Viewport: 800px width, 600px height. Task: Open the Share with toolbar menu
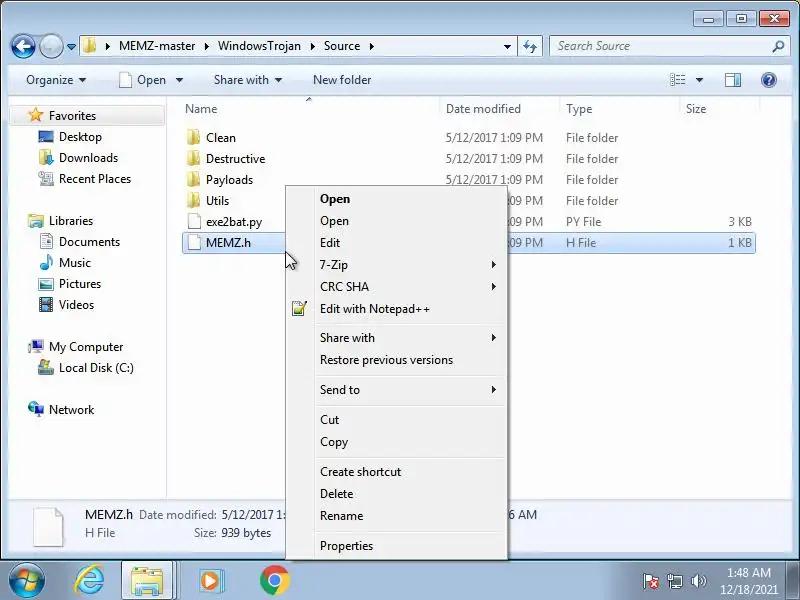click(x=248, y=80)
